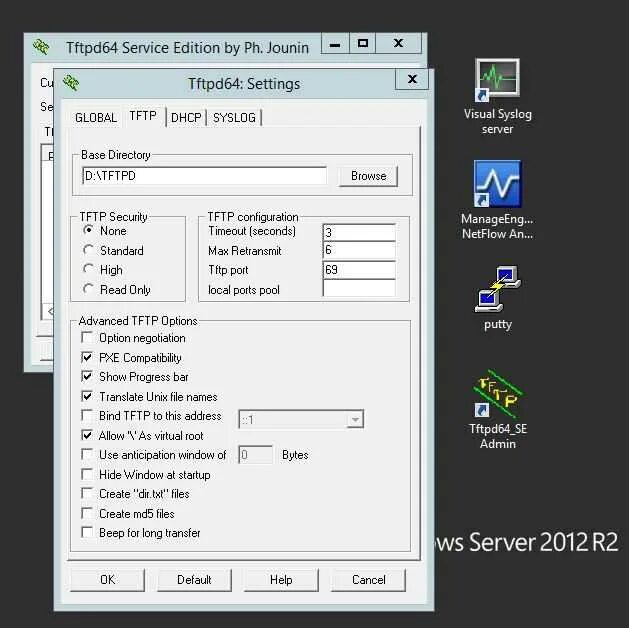Open the bind address dropdown
Screen dimensions: 629x628
coord(355,419)
